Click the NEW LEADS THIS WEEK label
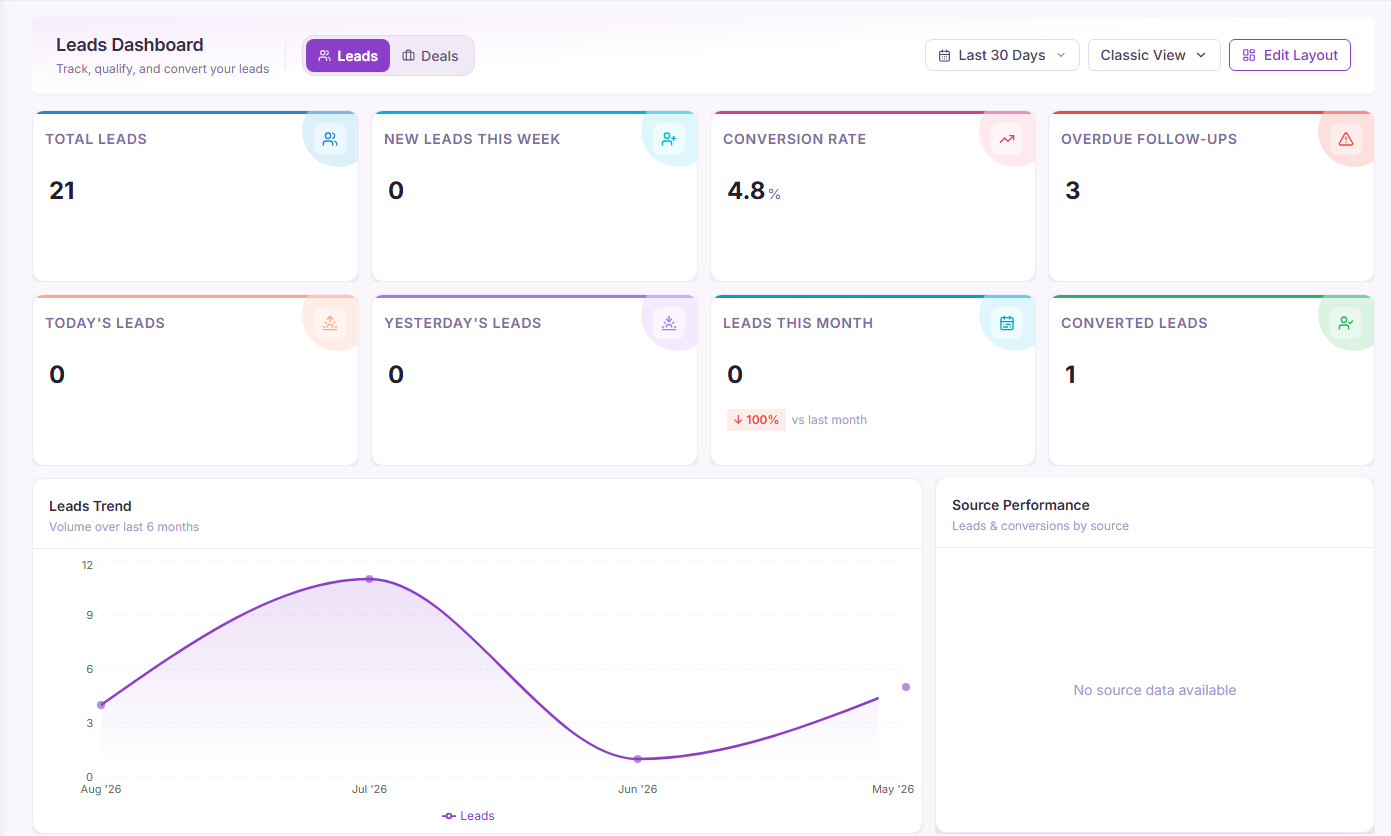The height and width of the screenshot is (836, 1391). 472,139
